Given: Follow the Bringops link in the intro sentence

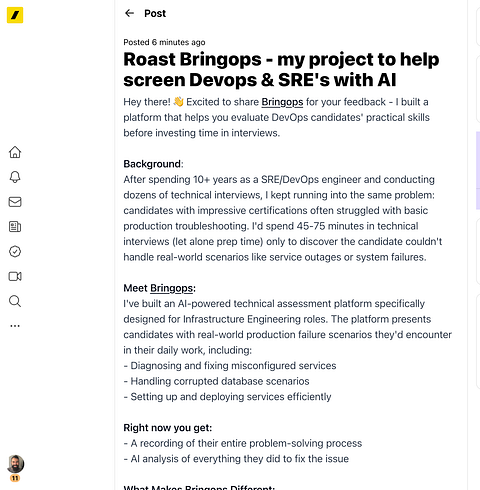Looking at the screenshot, I should pos(282,102).
